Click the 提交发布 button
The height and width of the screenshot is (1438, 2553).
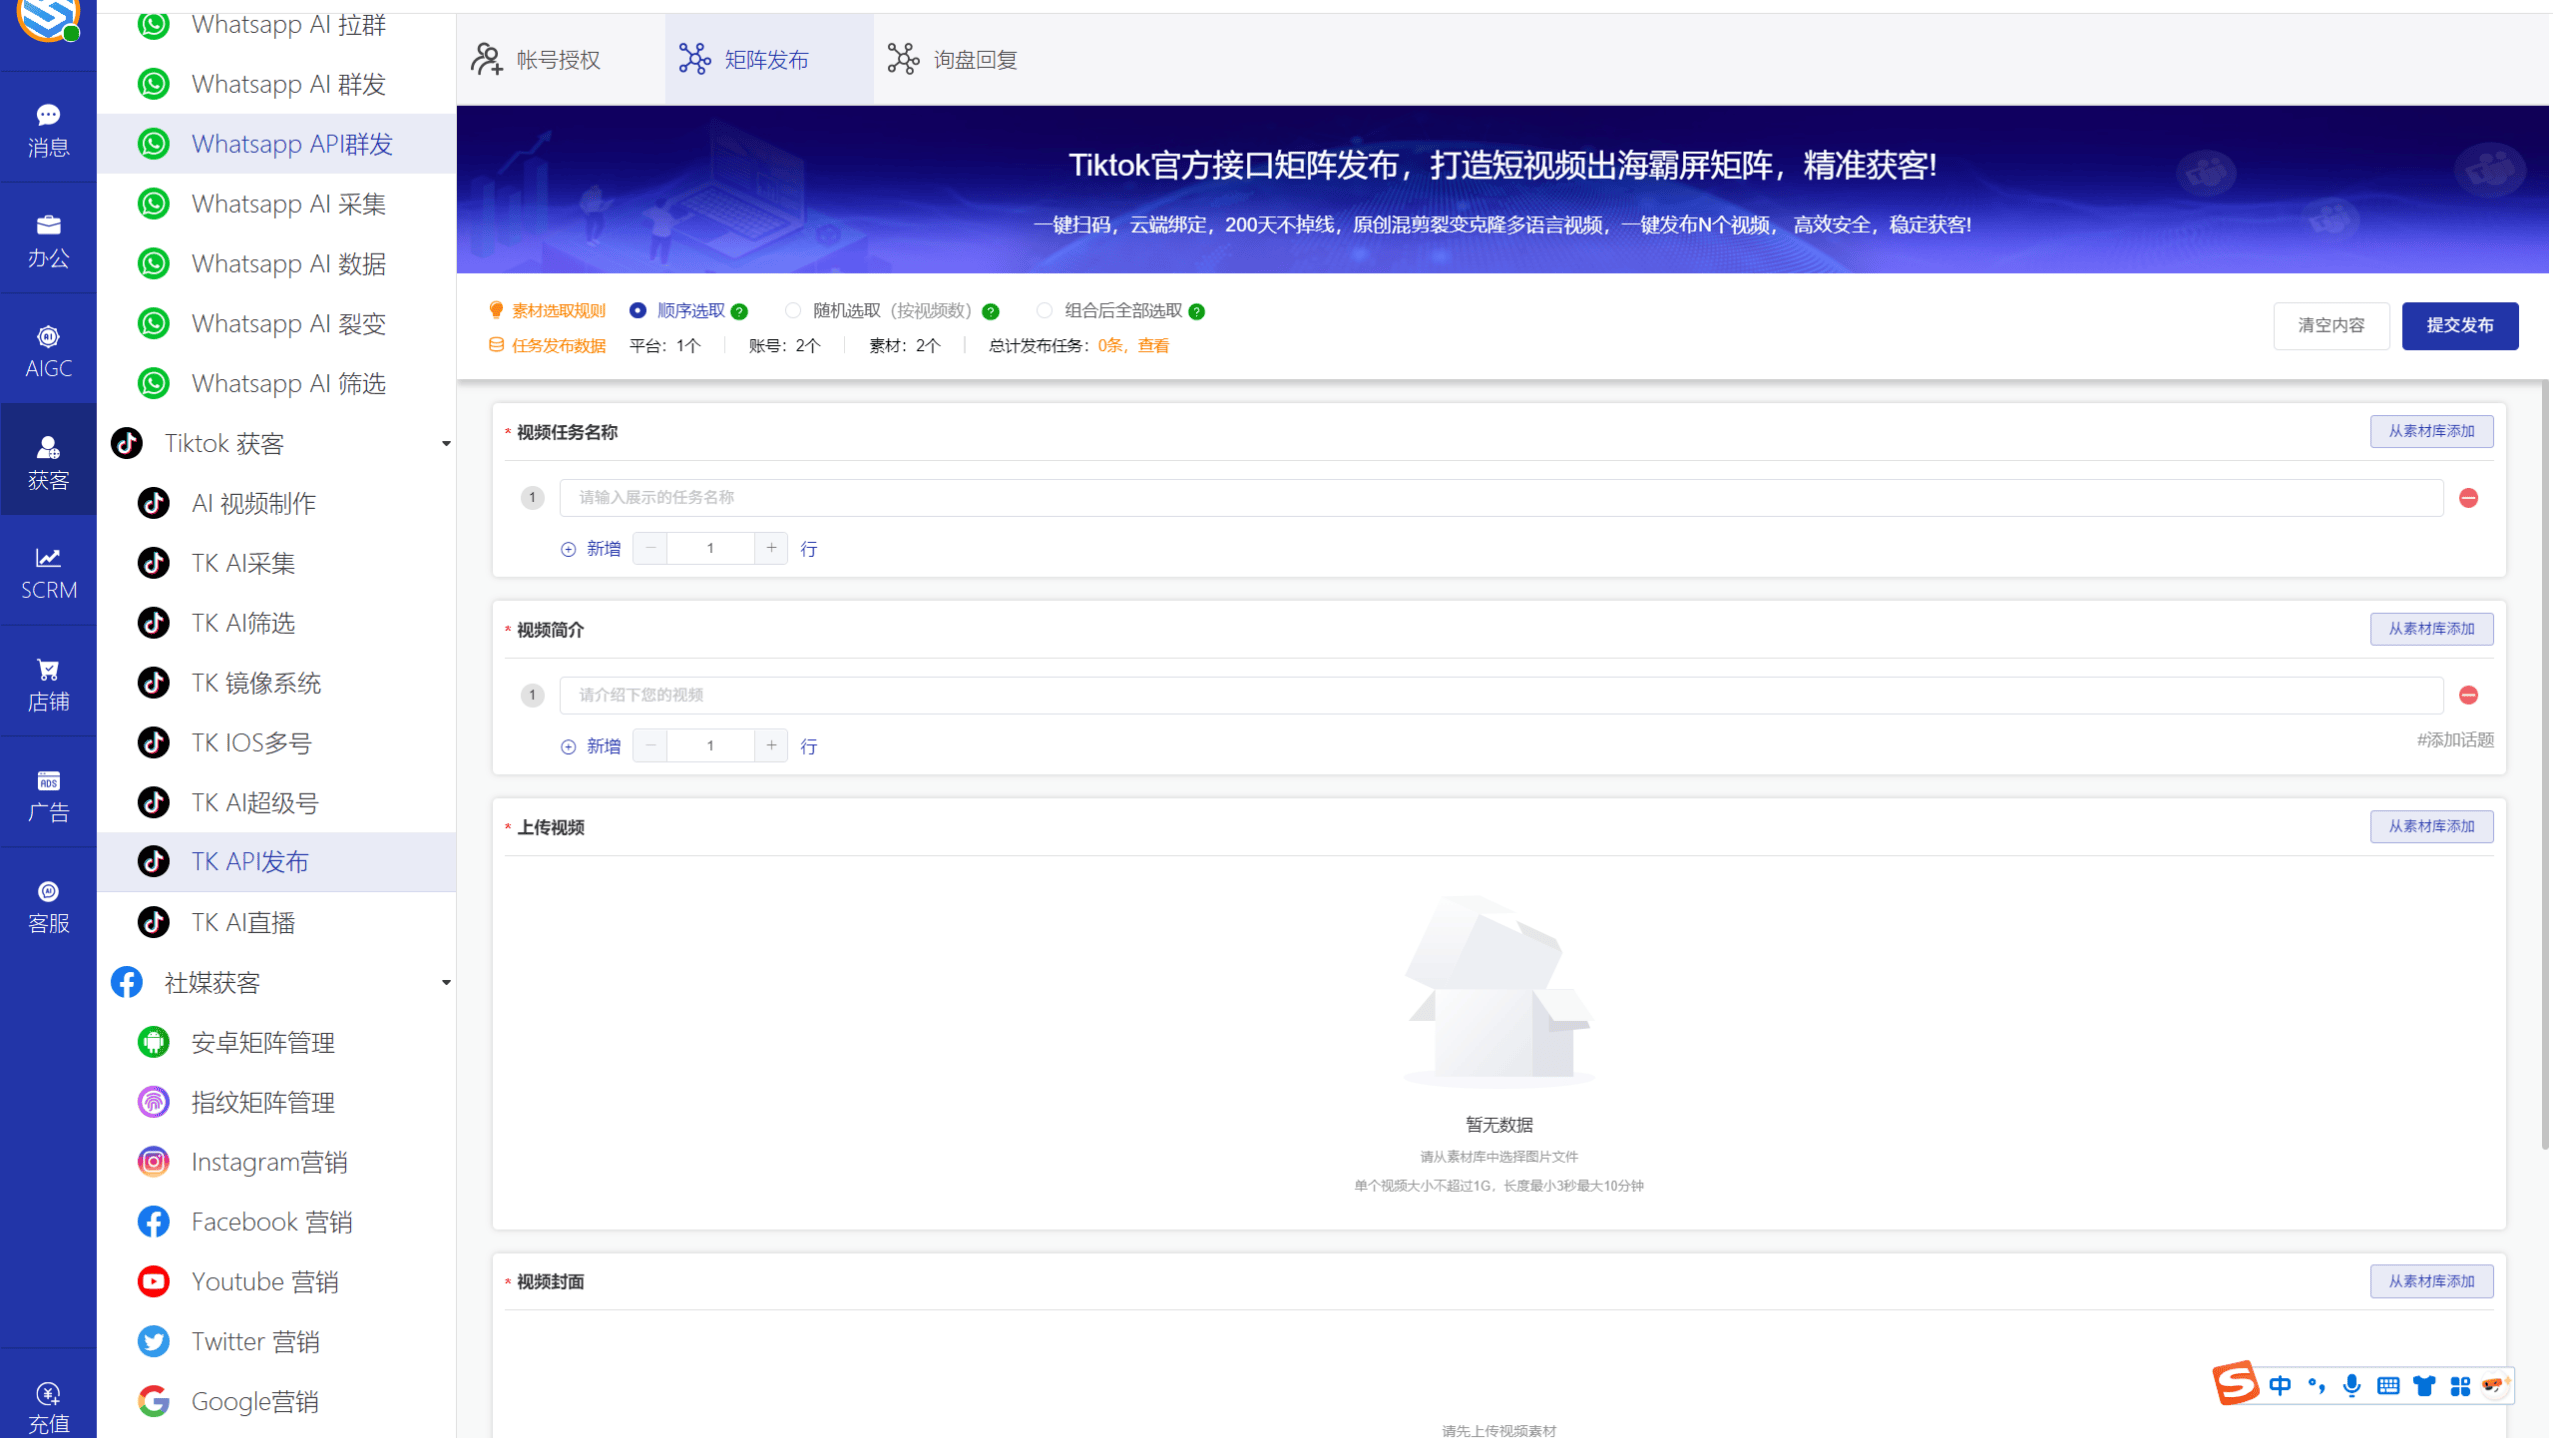click(2459, 325)
